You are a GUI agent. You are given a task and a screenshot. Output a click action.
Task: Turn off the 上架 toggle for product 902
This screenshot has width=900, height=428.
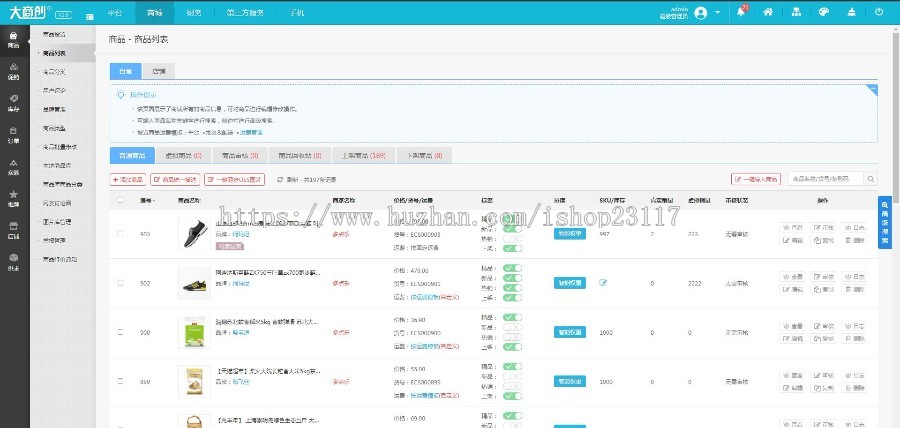click(513, 298)
